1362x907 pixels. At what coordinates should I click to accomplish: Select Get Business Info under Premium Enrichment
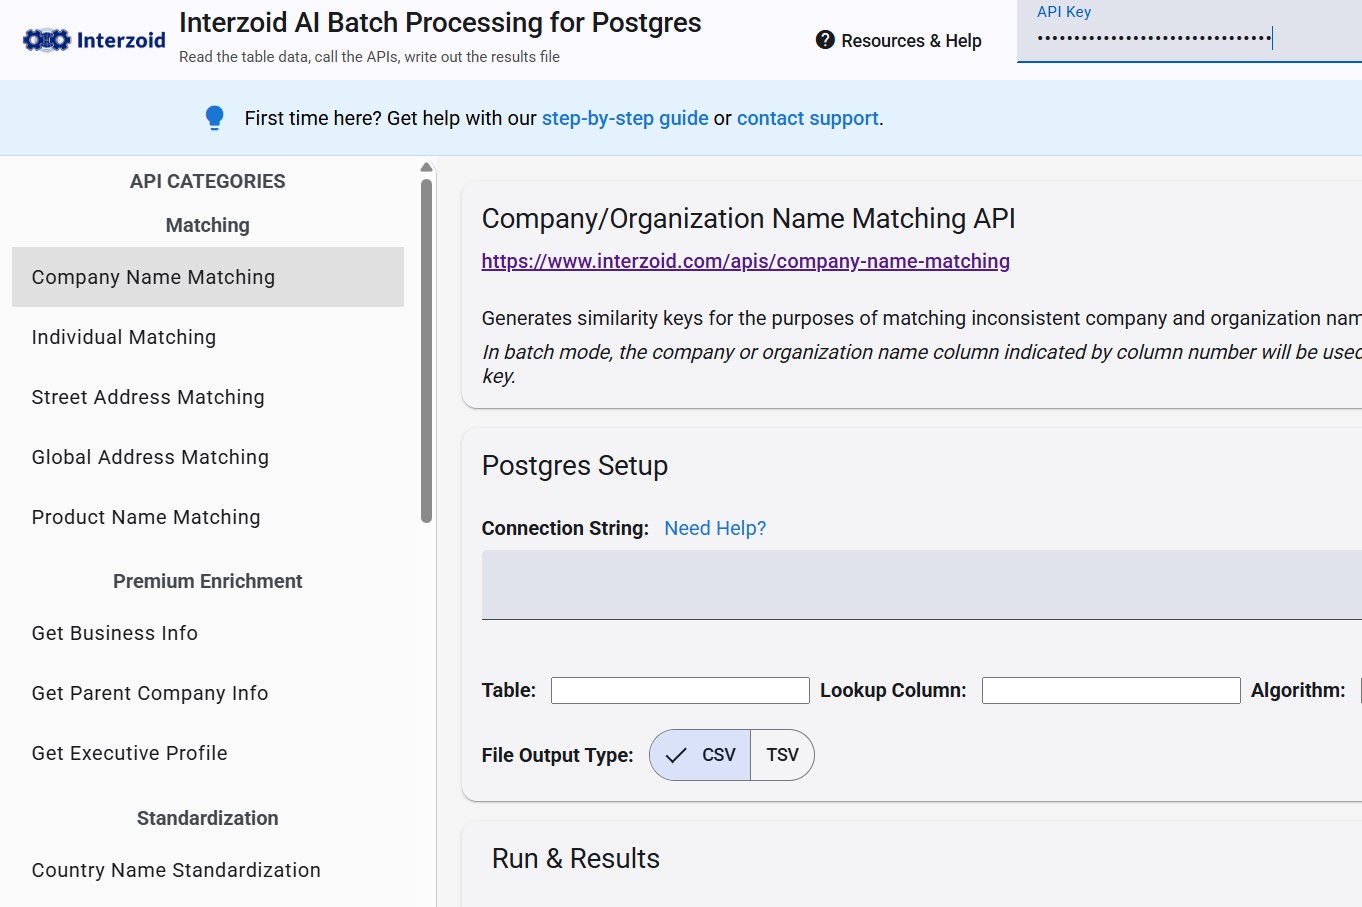(x=114, y=633)
